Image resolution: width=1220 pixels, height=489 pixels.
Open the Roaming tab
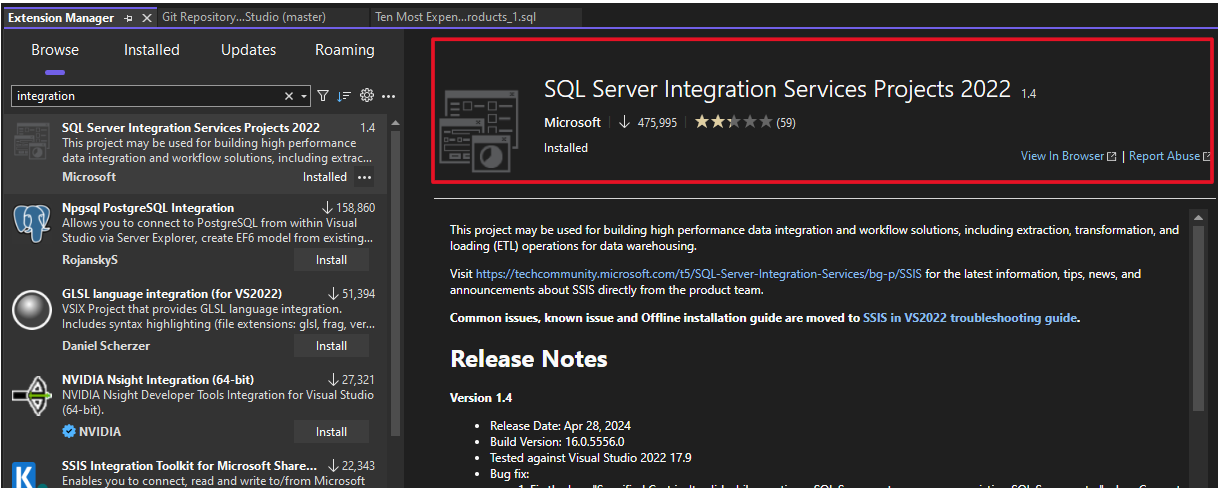345,50
